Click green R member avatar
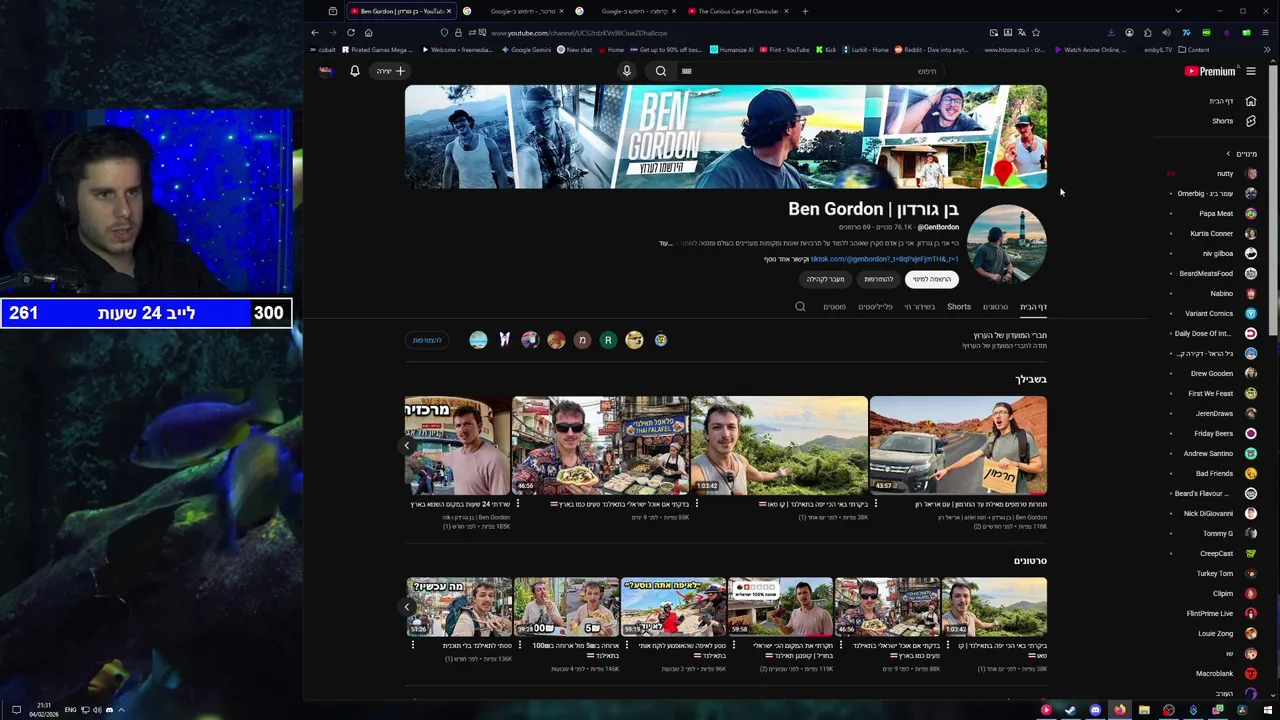The width and height of the screenshot is (1280, 720). point(608,340)
